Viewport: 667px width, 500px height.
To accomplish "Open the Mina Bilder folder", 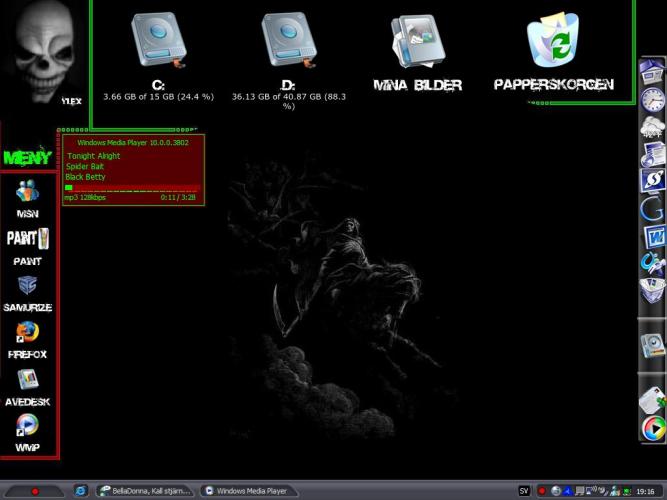I will click(418, 42).
